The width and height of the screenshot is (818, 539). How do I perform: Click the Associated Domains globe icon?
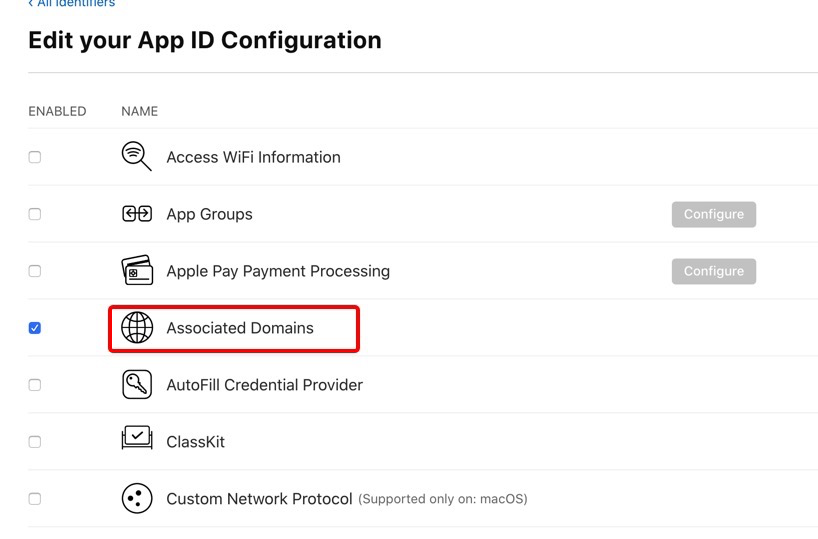pyautogui.click(x=136, y=328)
